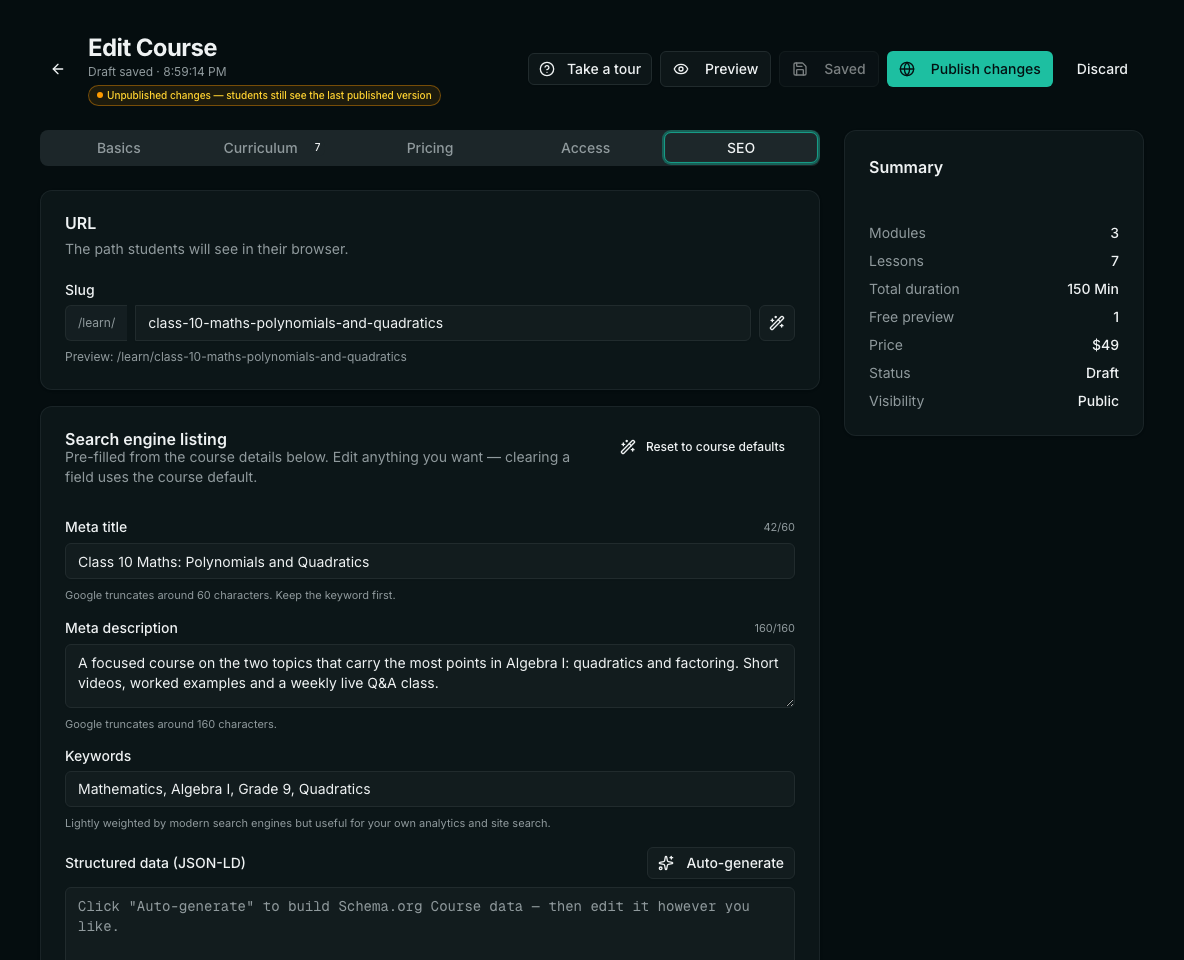Click the keywords helper text below field
This screenshot has height=960, width=1184.
point(307,823)
